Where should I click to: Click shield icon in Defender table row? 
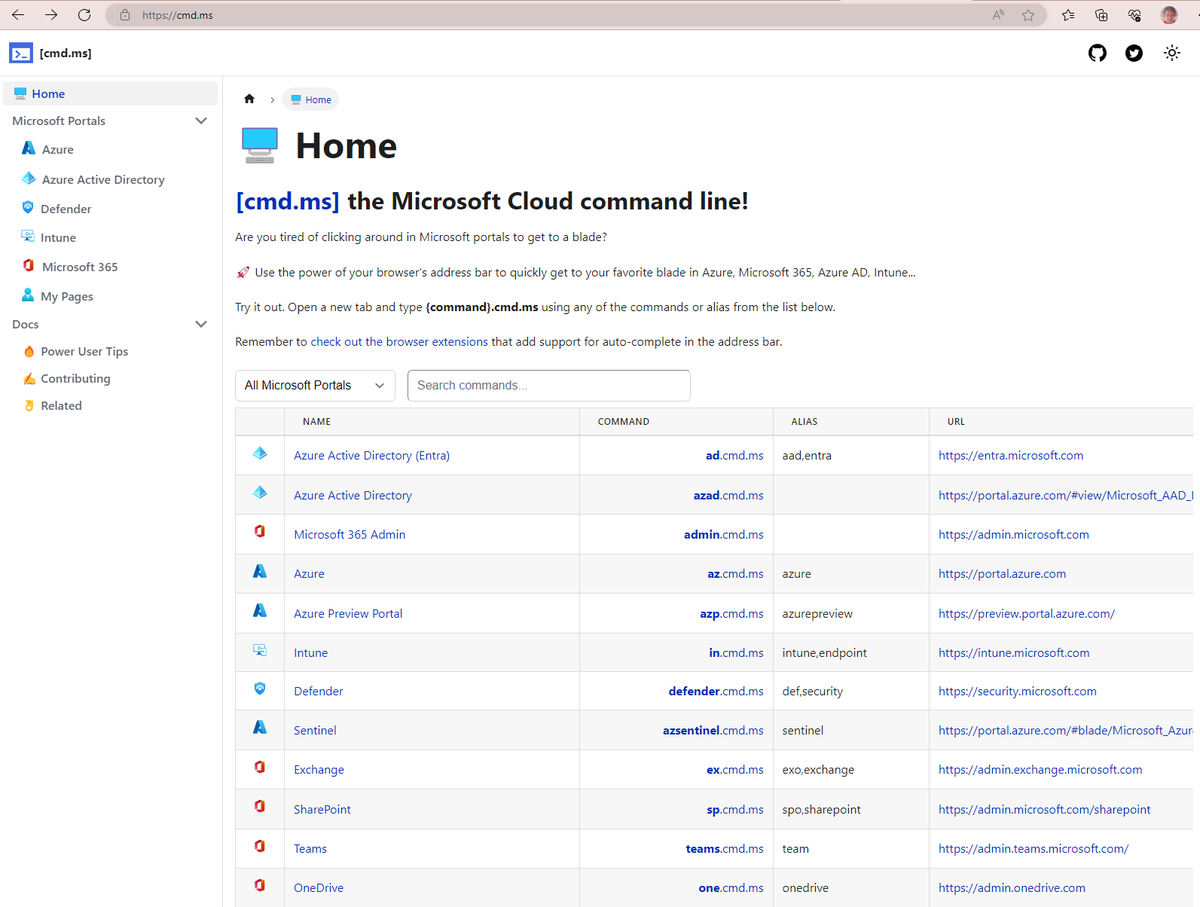pyautogui.click(x=260, y=689)
